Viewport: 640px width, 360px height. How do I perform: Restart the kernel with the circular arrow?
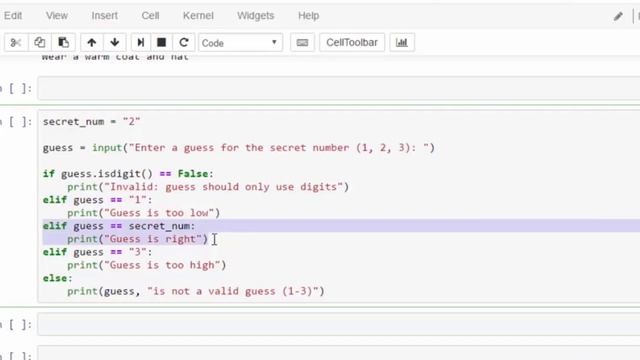(184, 42)
